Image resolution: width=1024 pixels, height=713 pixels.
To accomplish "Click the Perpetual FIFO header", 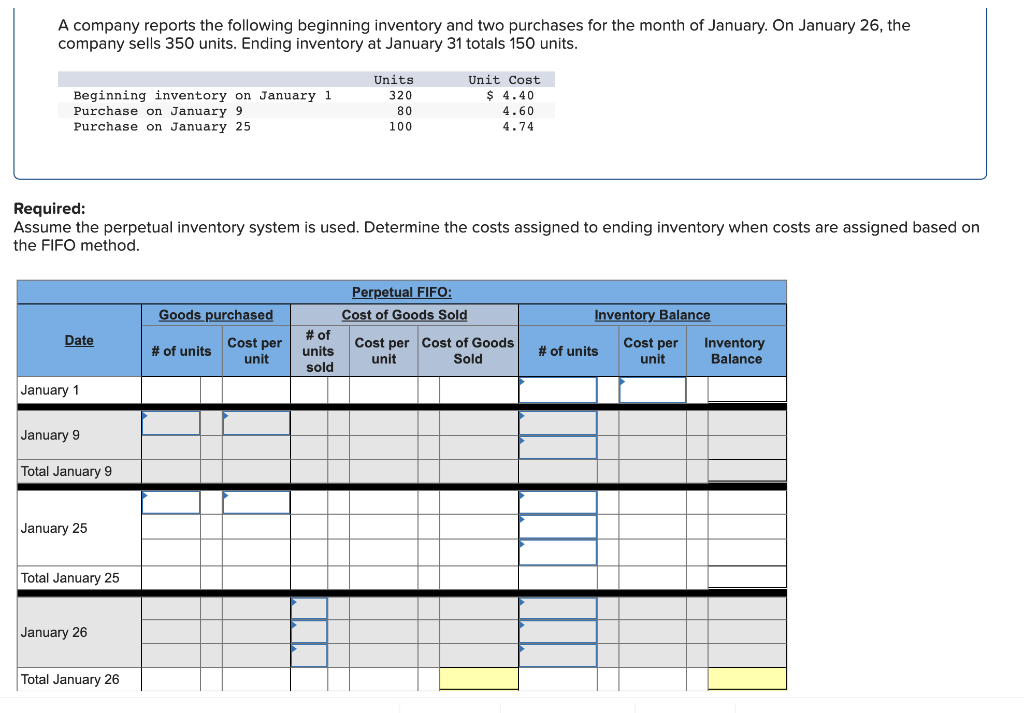I will tap(402, 292).
